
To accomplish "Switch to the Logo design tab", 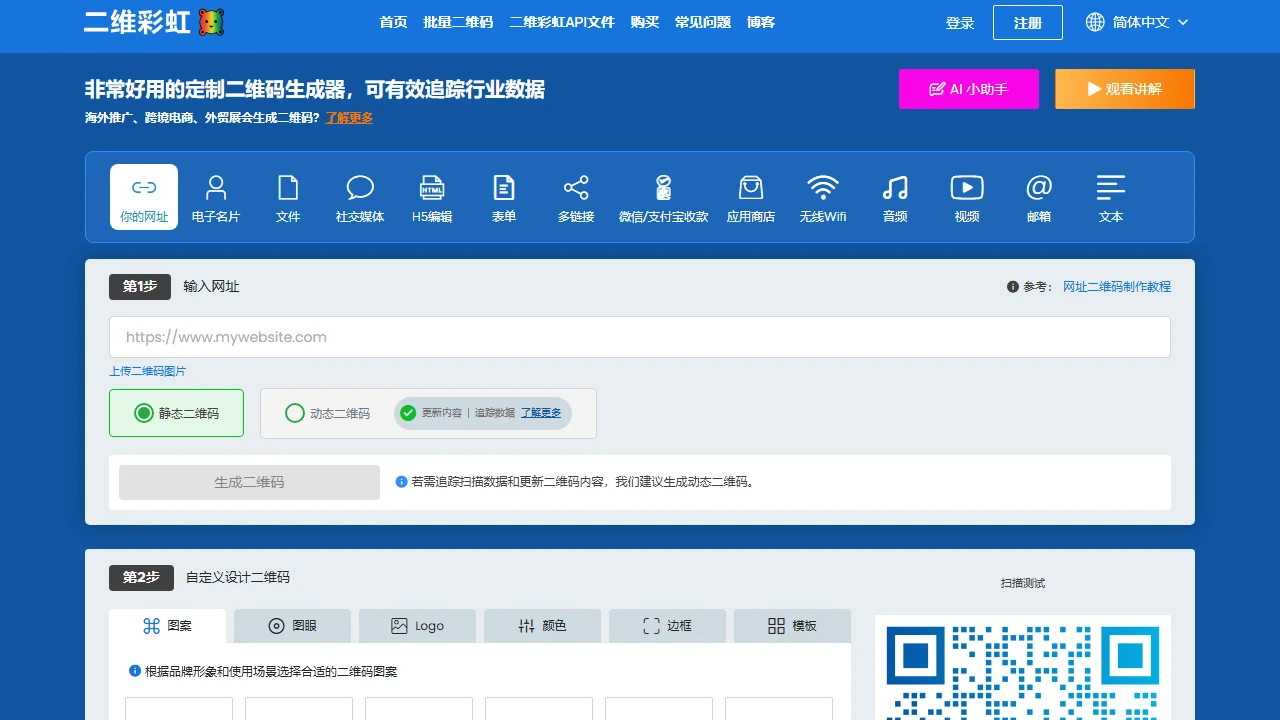I will 417,626.
